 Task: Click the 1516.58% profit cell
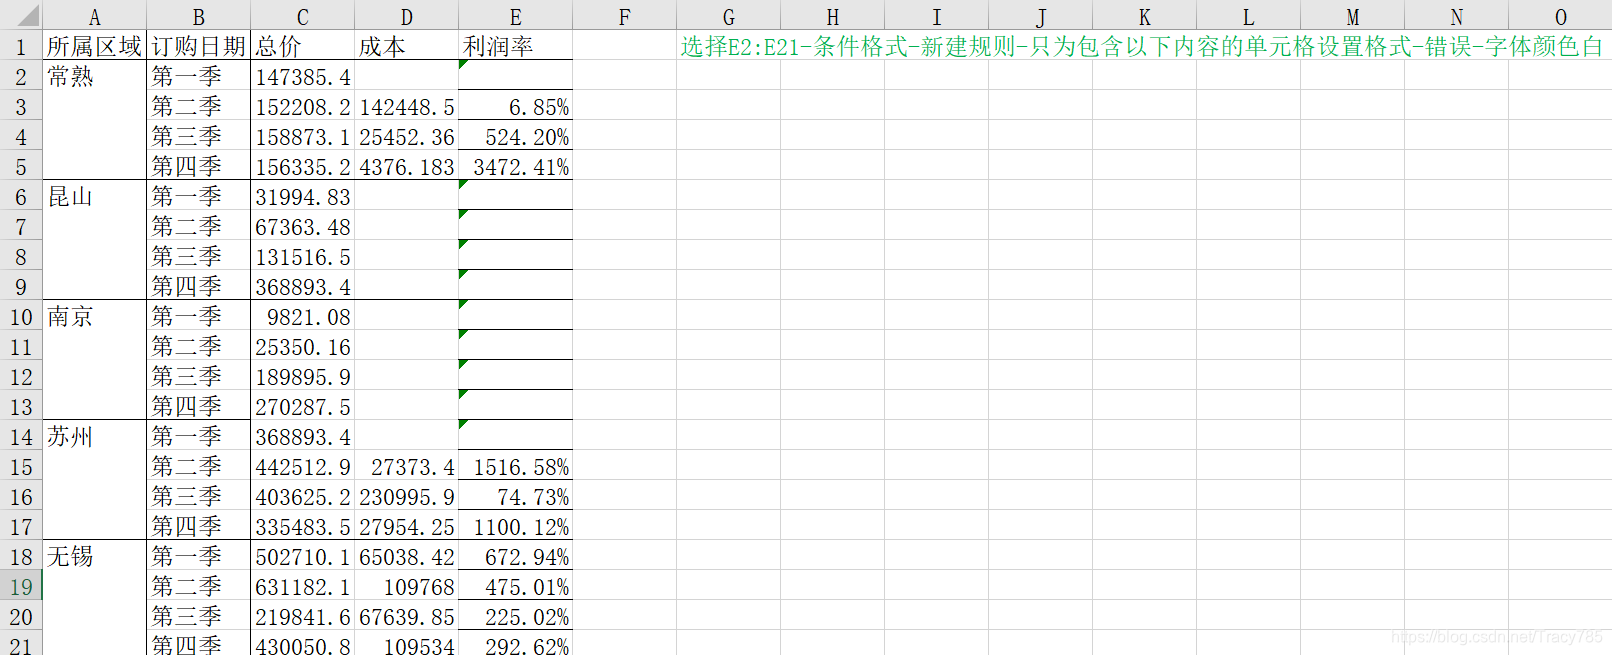[515, 466]
